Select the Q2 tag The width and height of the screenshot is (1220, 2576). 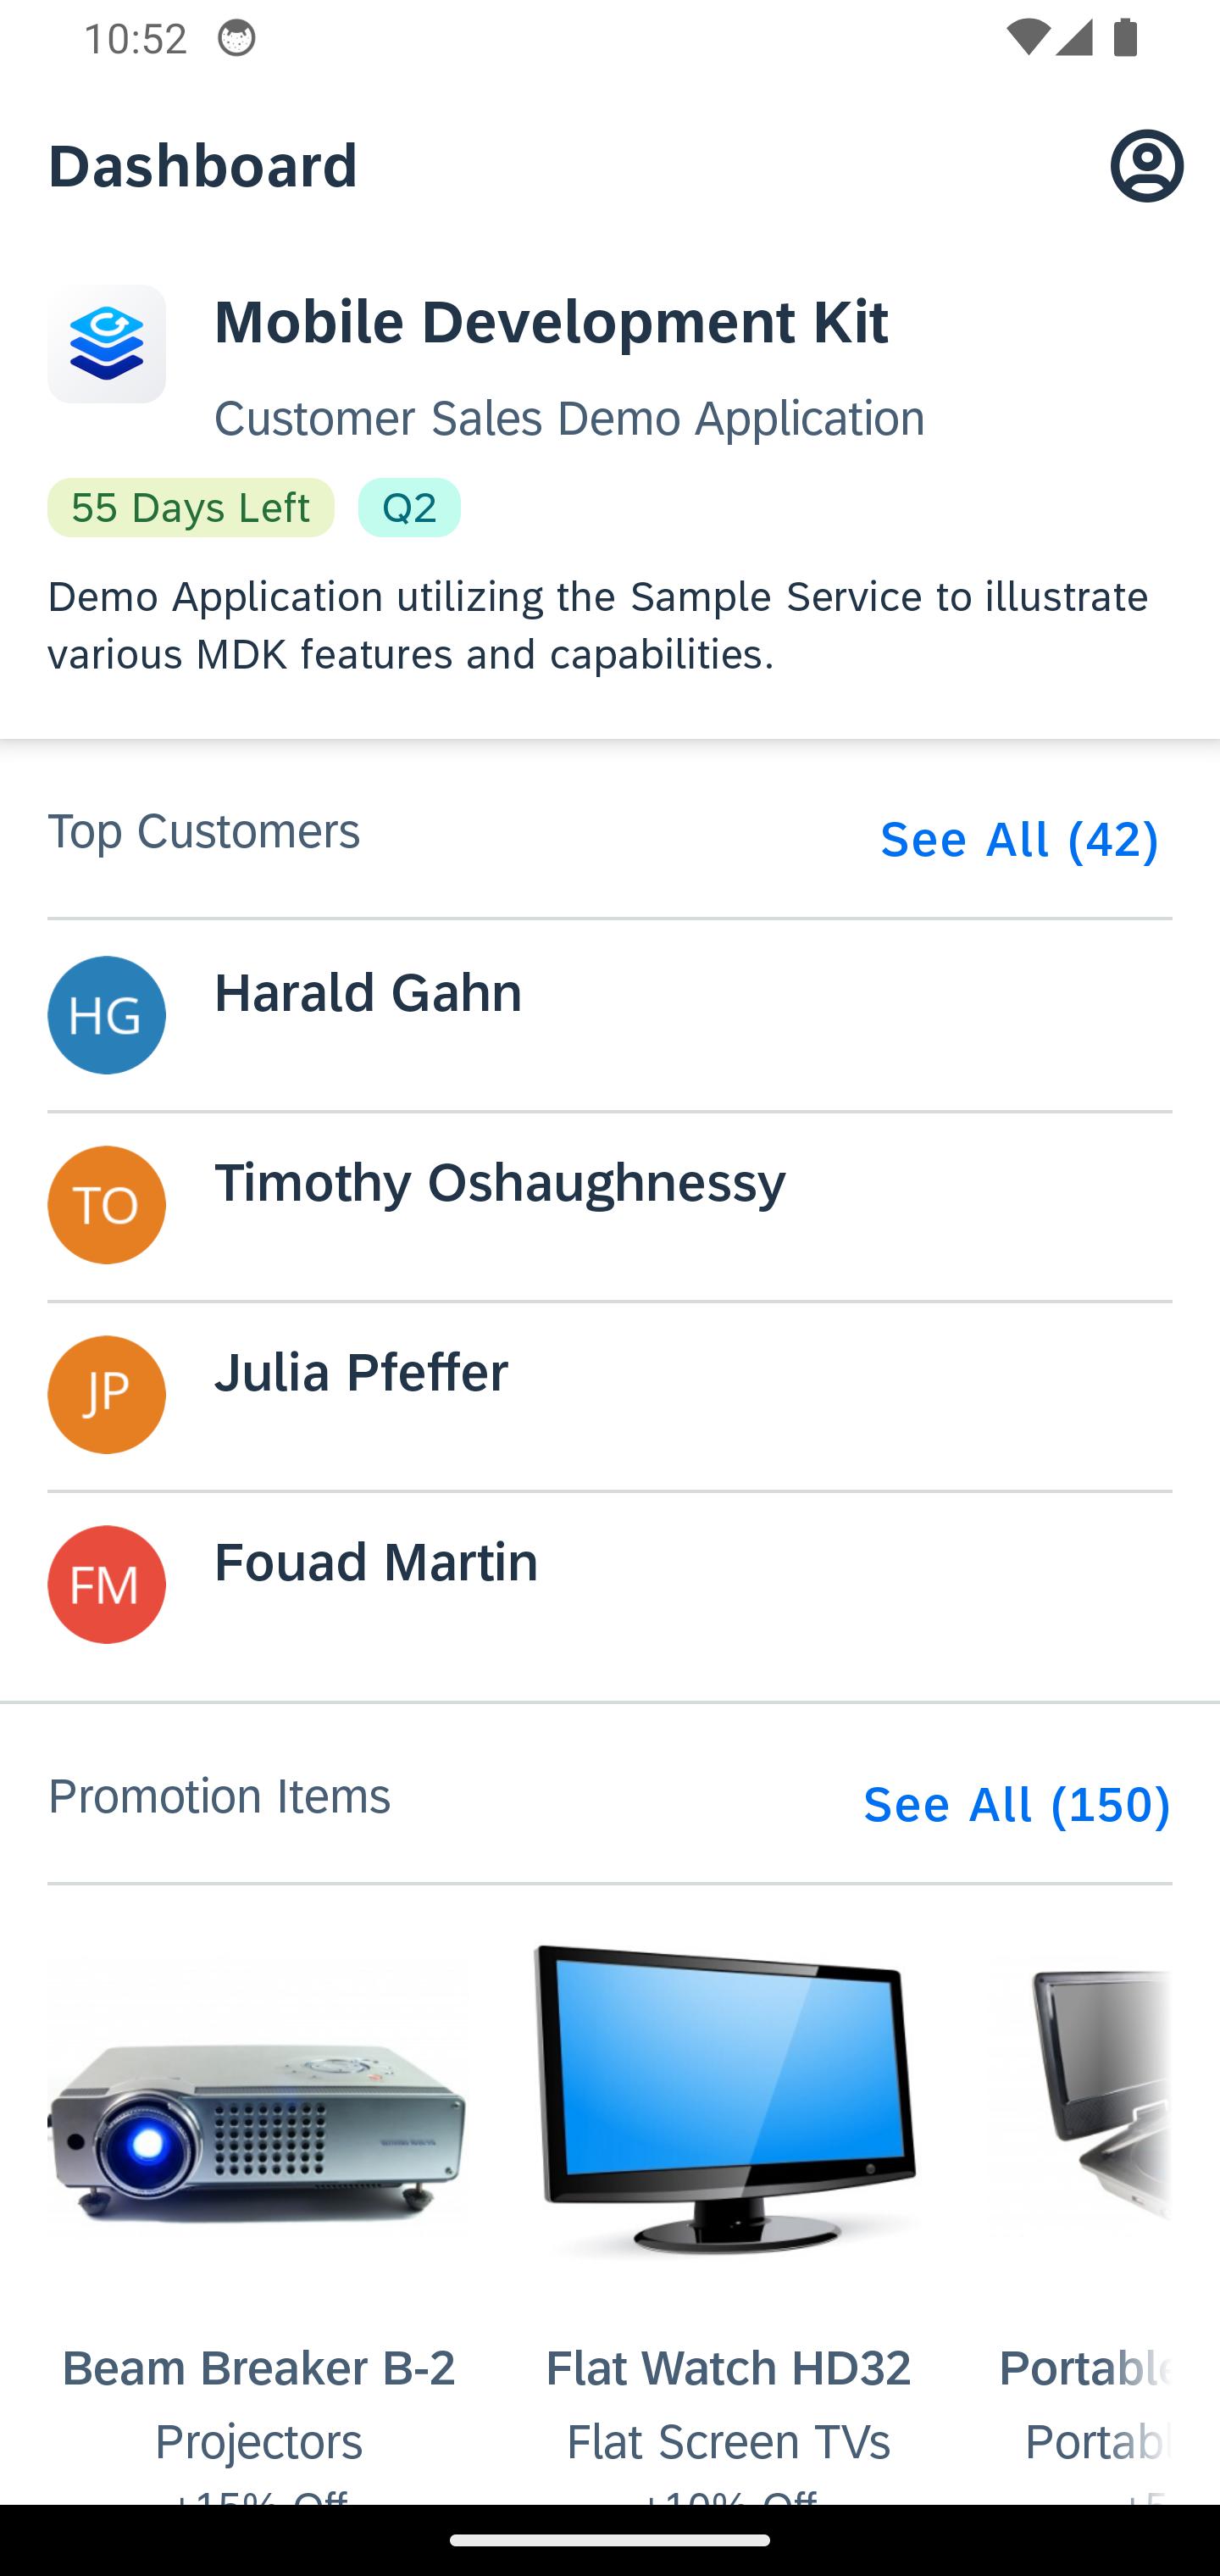coord(409,508)
